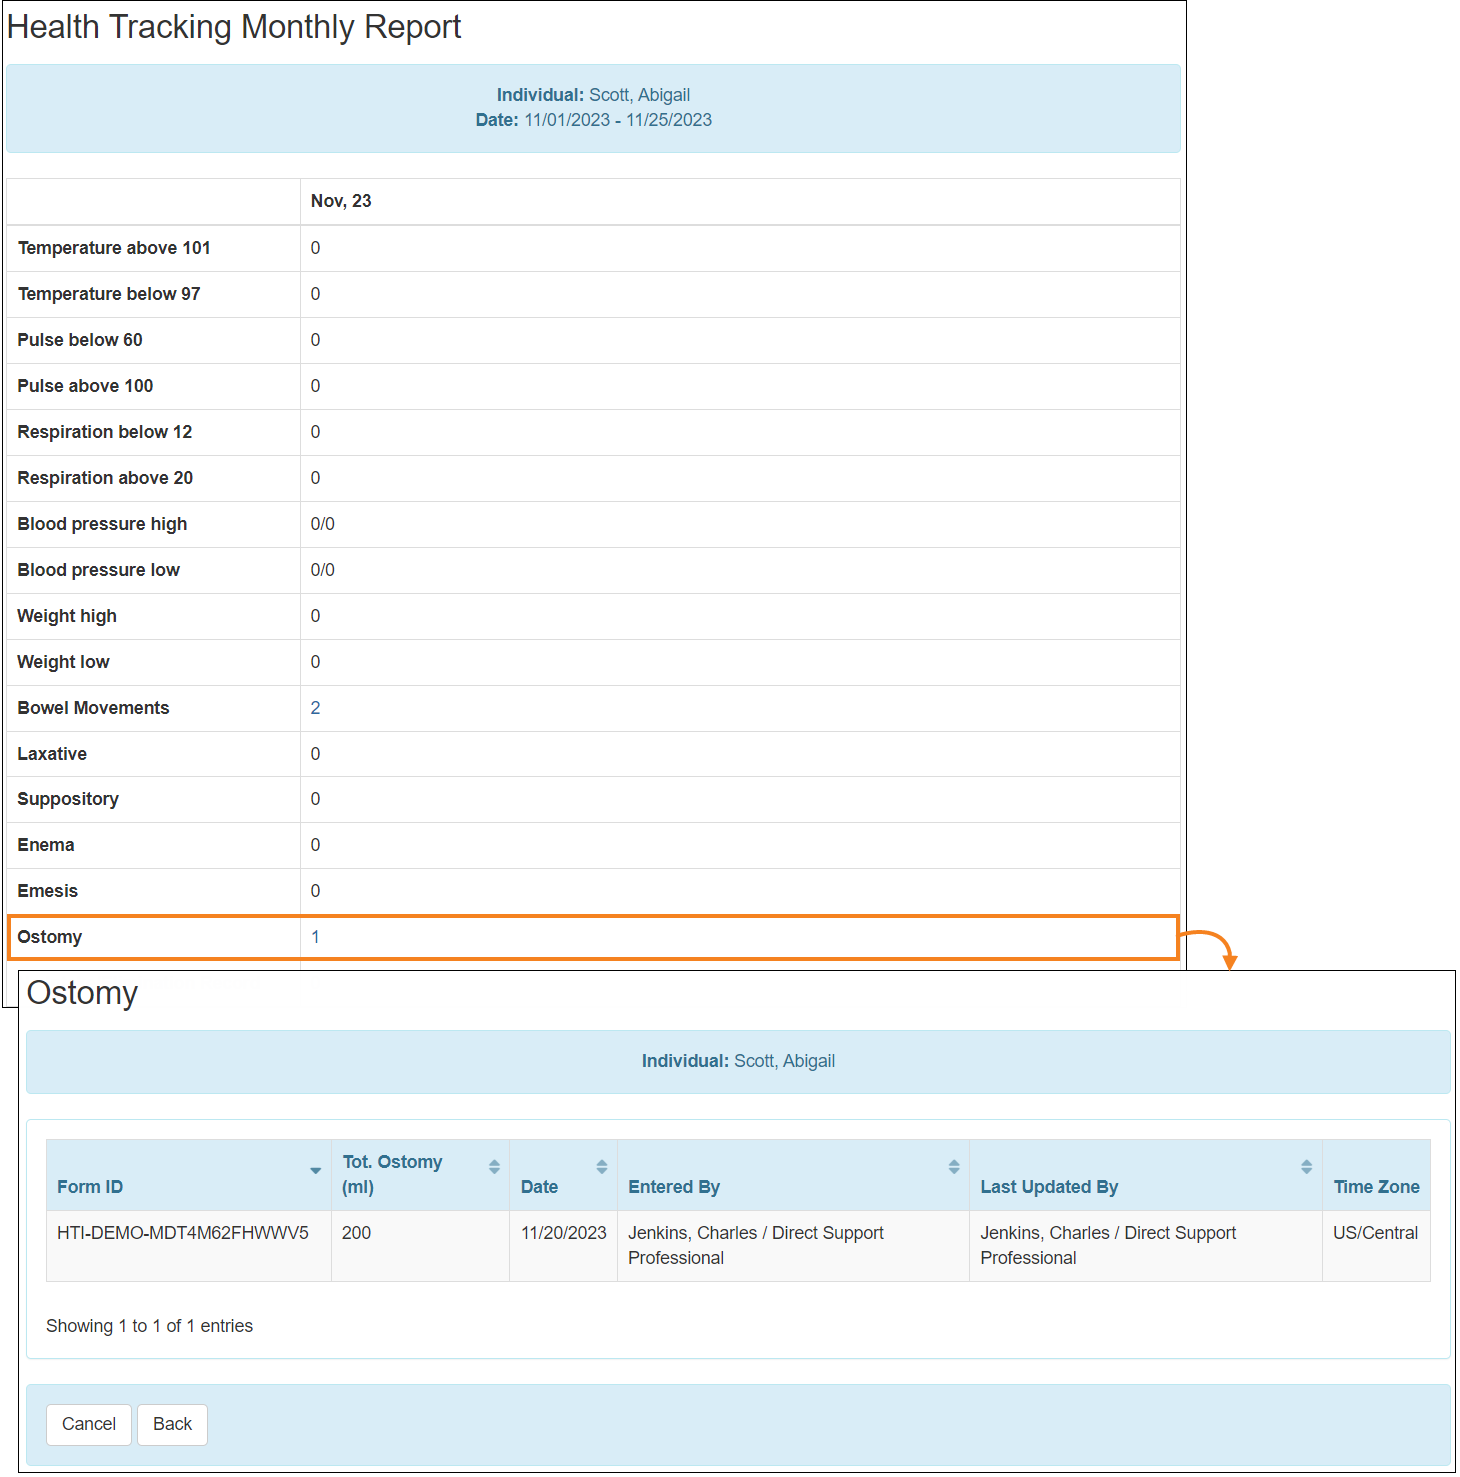Viewport: 1460px width, 1477px height.
Task: Sort by Tot. Ostomy (ml) arrows
Action: point(494,1166)
